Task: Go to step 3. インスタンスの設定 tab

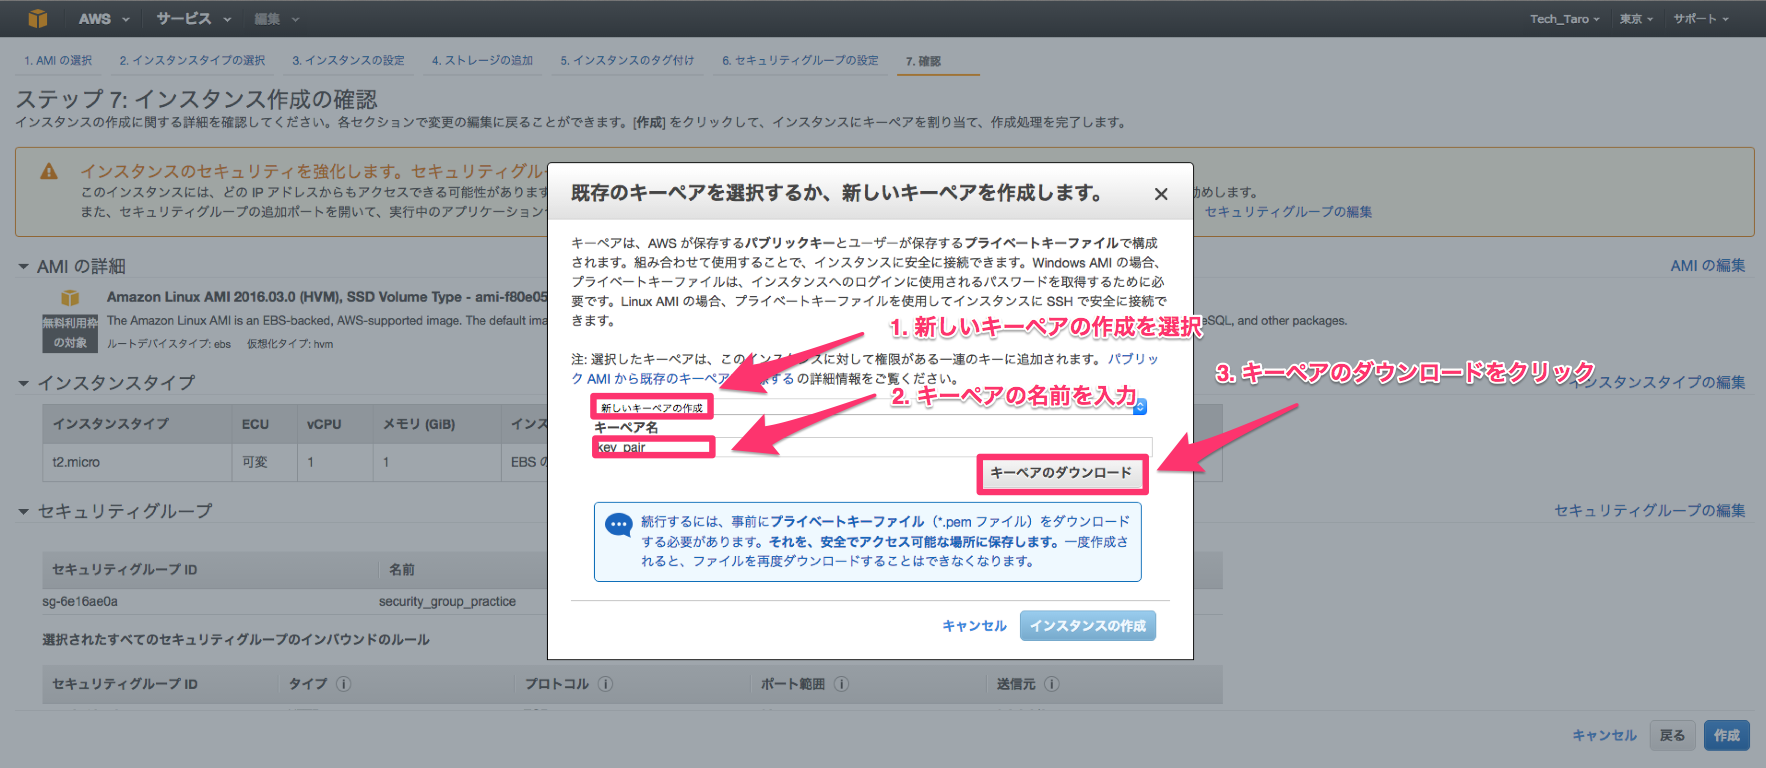Action: (x=348, y=61)
